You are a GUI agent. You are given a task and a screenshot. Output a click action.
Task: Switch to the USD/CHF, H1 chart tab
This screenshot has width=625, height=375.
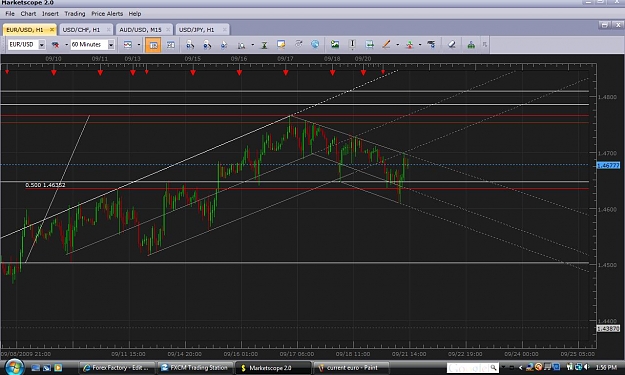[x=81, y=29]
